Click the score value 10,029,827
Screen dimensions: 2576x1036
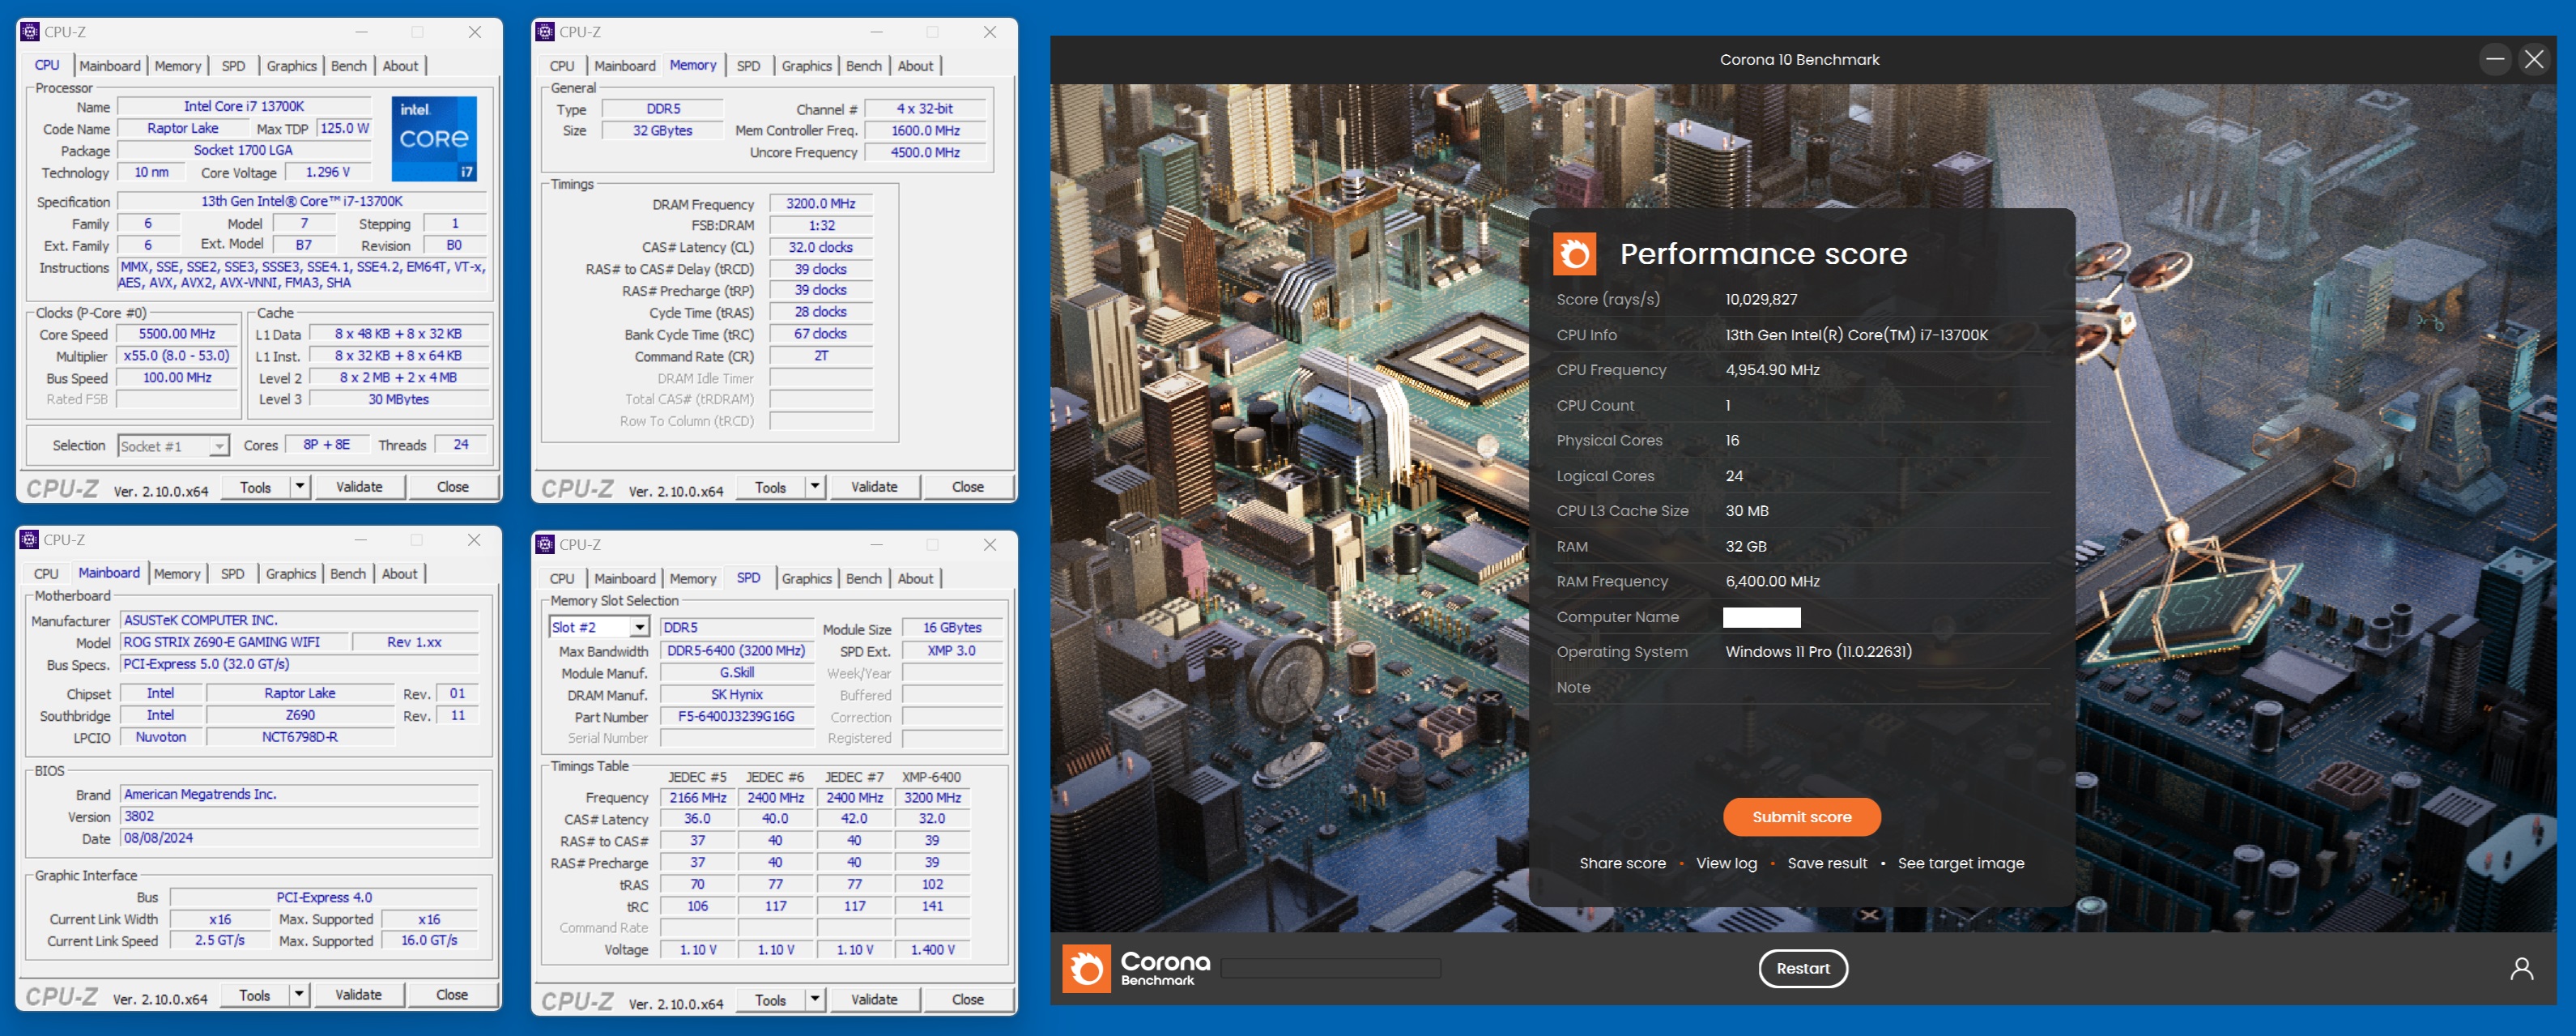(x=1761, y=299)
